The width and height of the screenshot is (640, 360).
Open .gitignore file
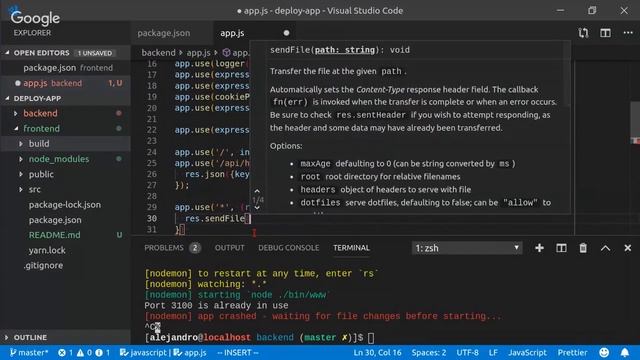click(x=43, y=265)
